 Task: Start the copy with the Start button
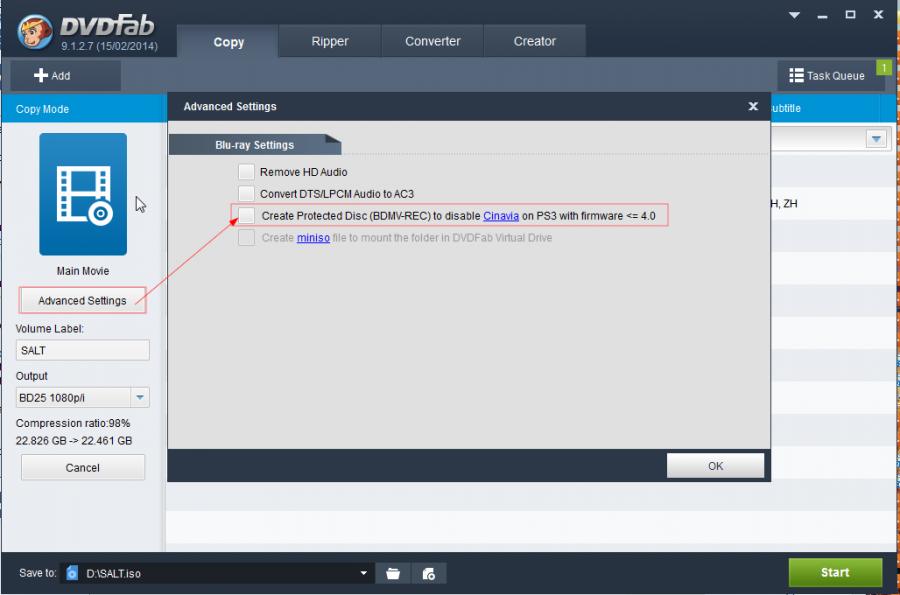point(835,572)
